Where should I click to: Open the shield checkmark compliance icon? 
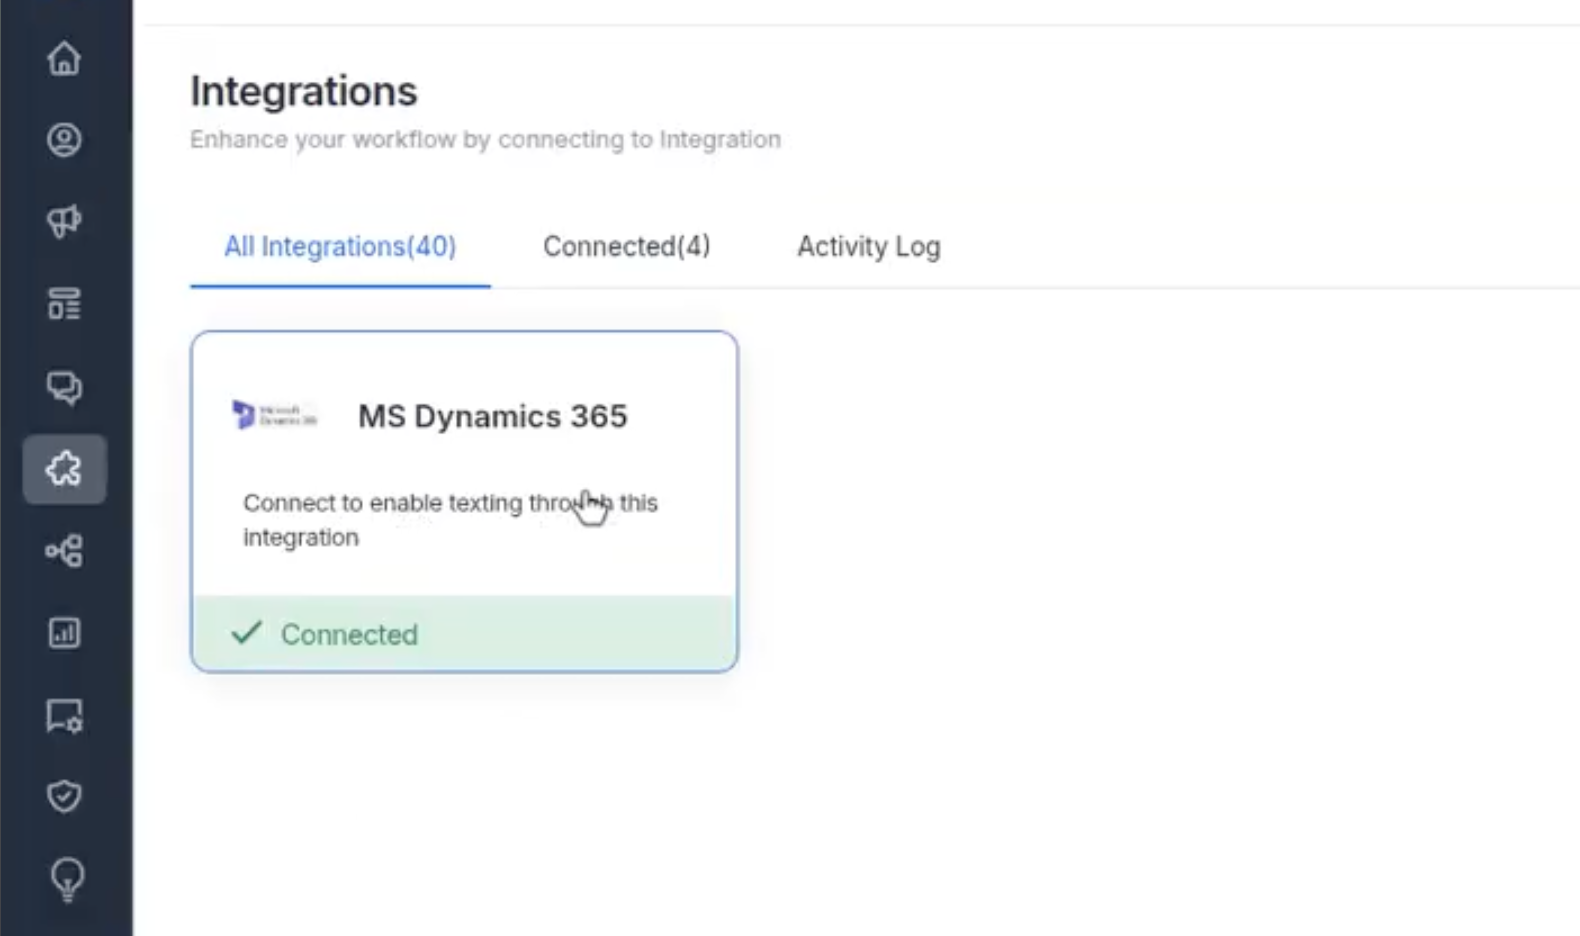(64, 797)
